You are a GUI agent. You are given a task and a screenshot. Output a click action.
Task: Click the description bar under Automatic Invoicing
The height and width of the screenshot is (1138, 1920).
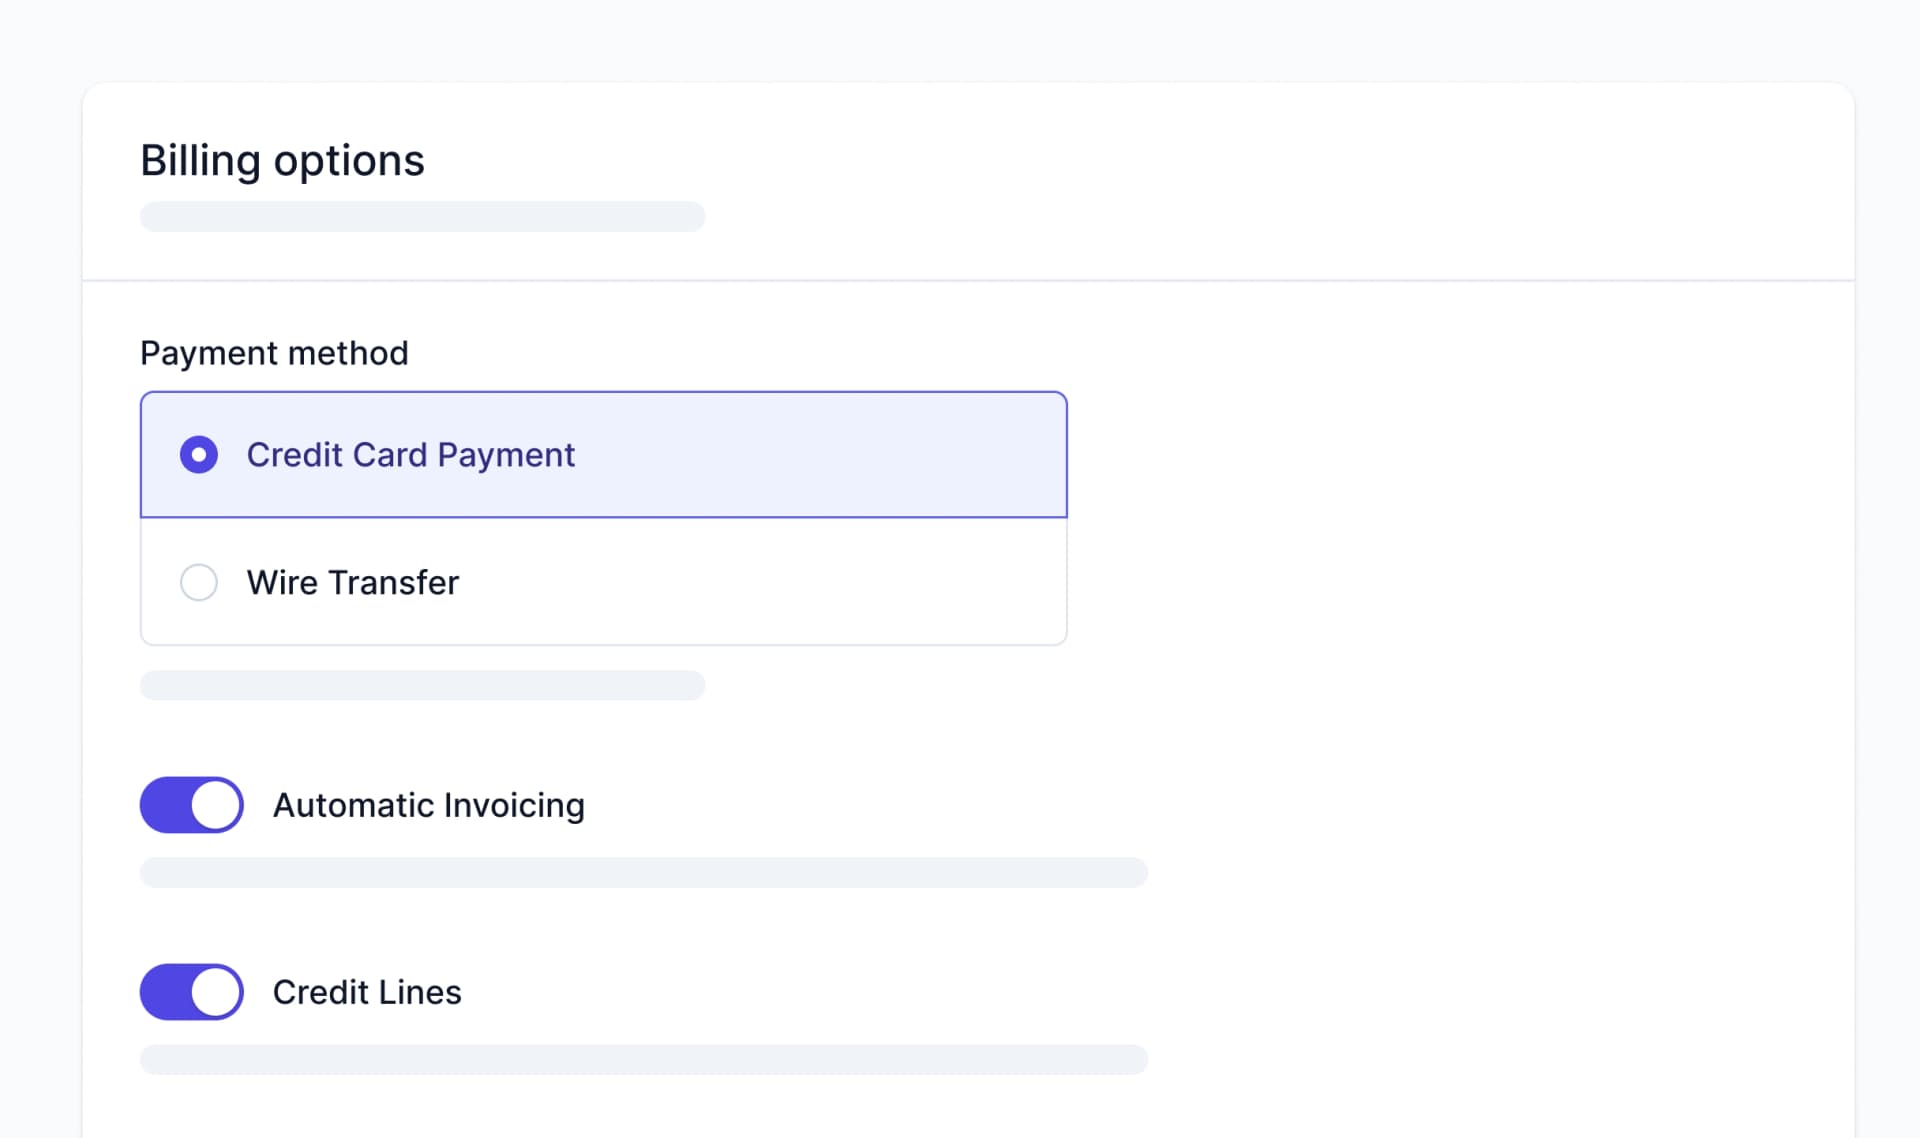644,872
